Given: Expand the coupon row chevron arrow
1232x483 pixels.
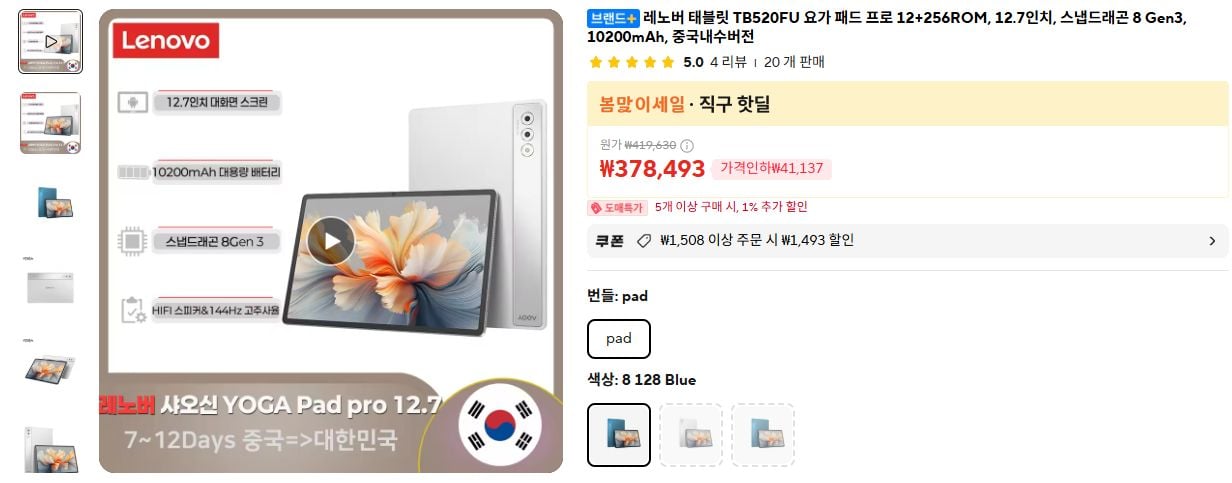Looking at the screenshot, I should (1212, 241).
